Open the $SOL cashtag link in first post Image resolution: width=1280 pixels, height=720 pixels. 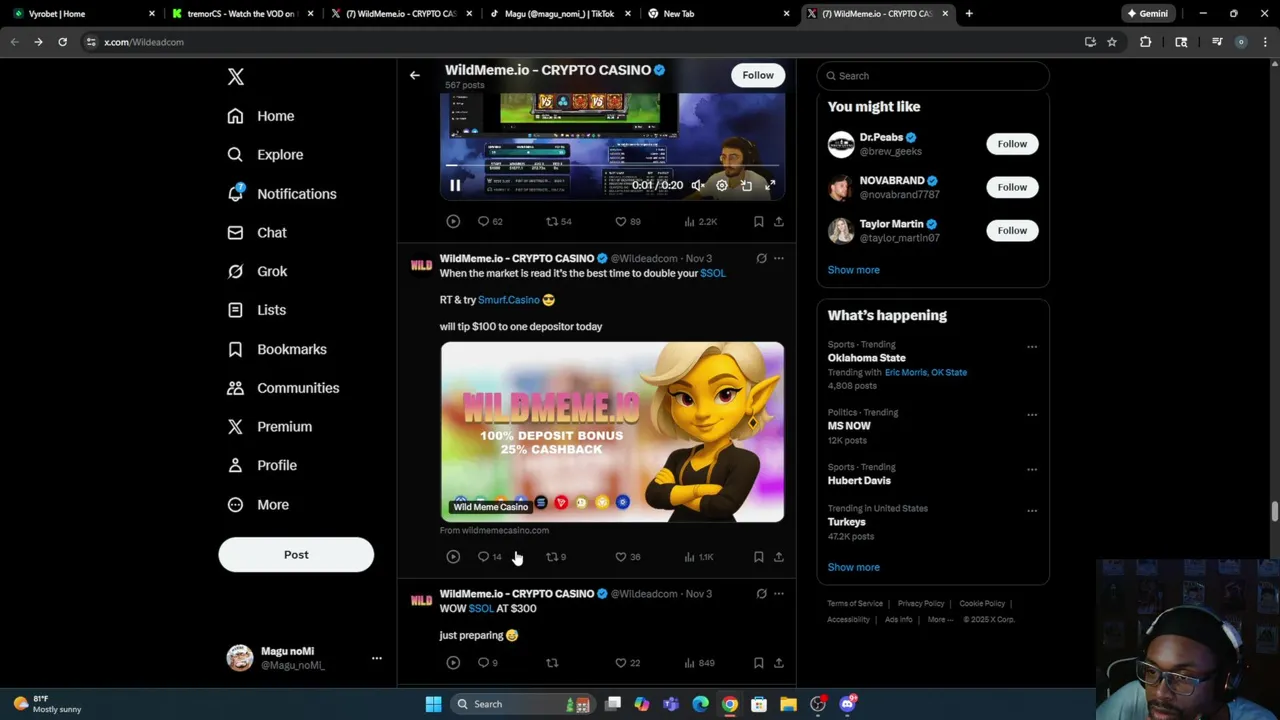point(713,273)
